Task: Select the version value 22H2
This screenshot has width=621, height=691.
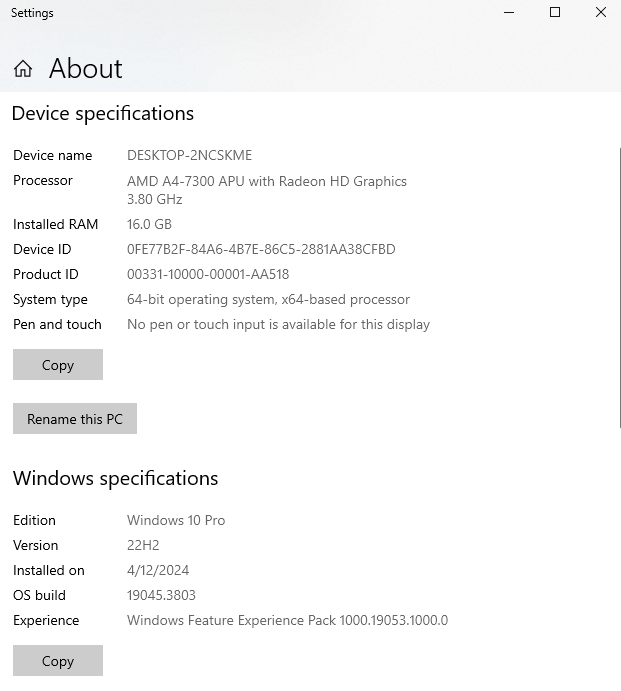Action: [143, 546]
